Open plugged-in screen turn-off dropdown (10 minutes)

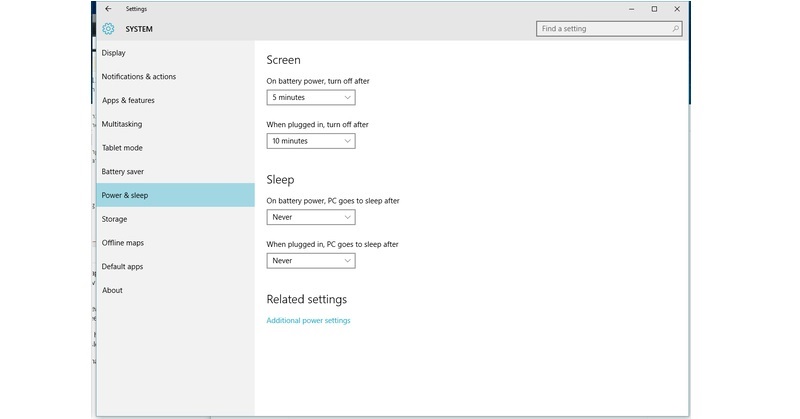(311, 141)
